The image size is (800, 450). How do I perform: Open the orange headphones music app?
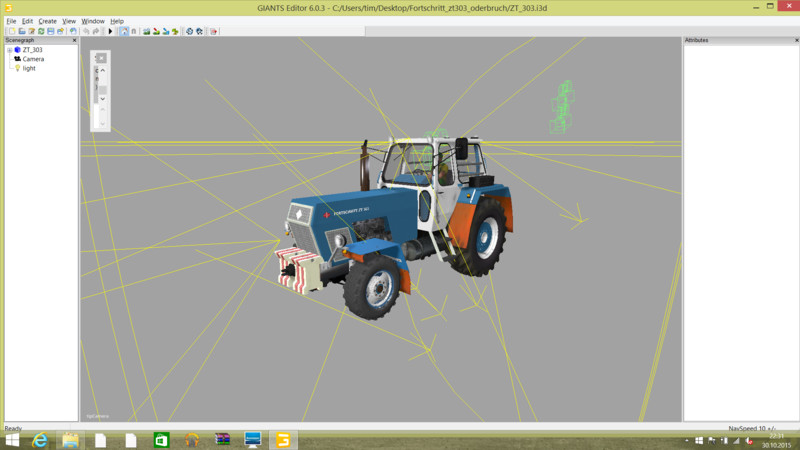point(192,440)
